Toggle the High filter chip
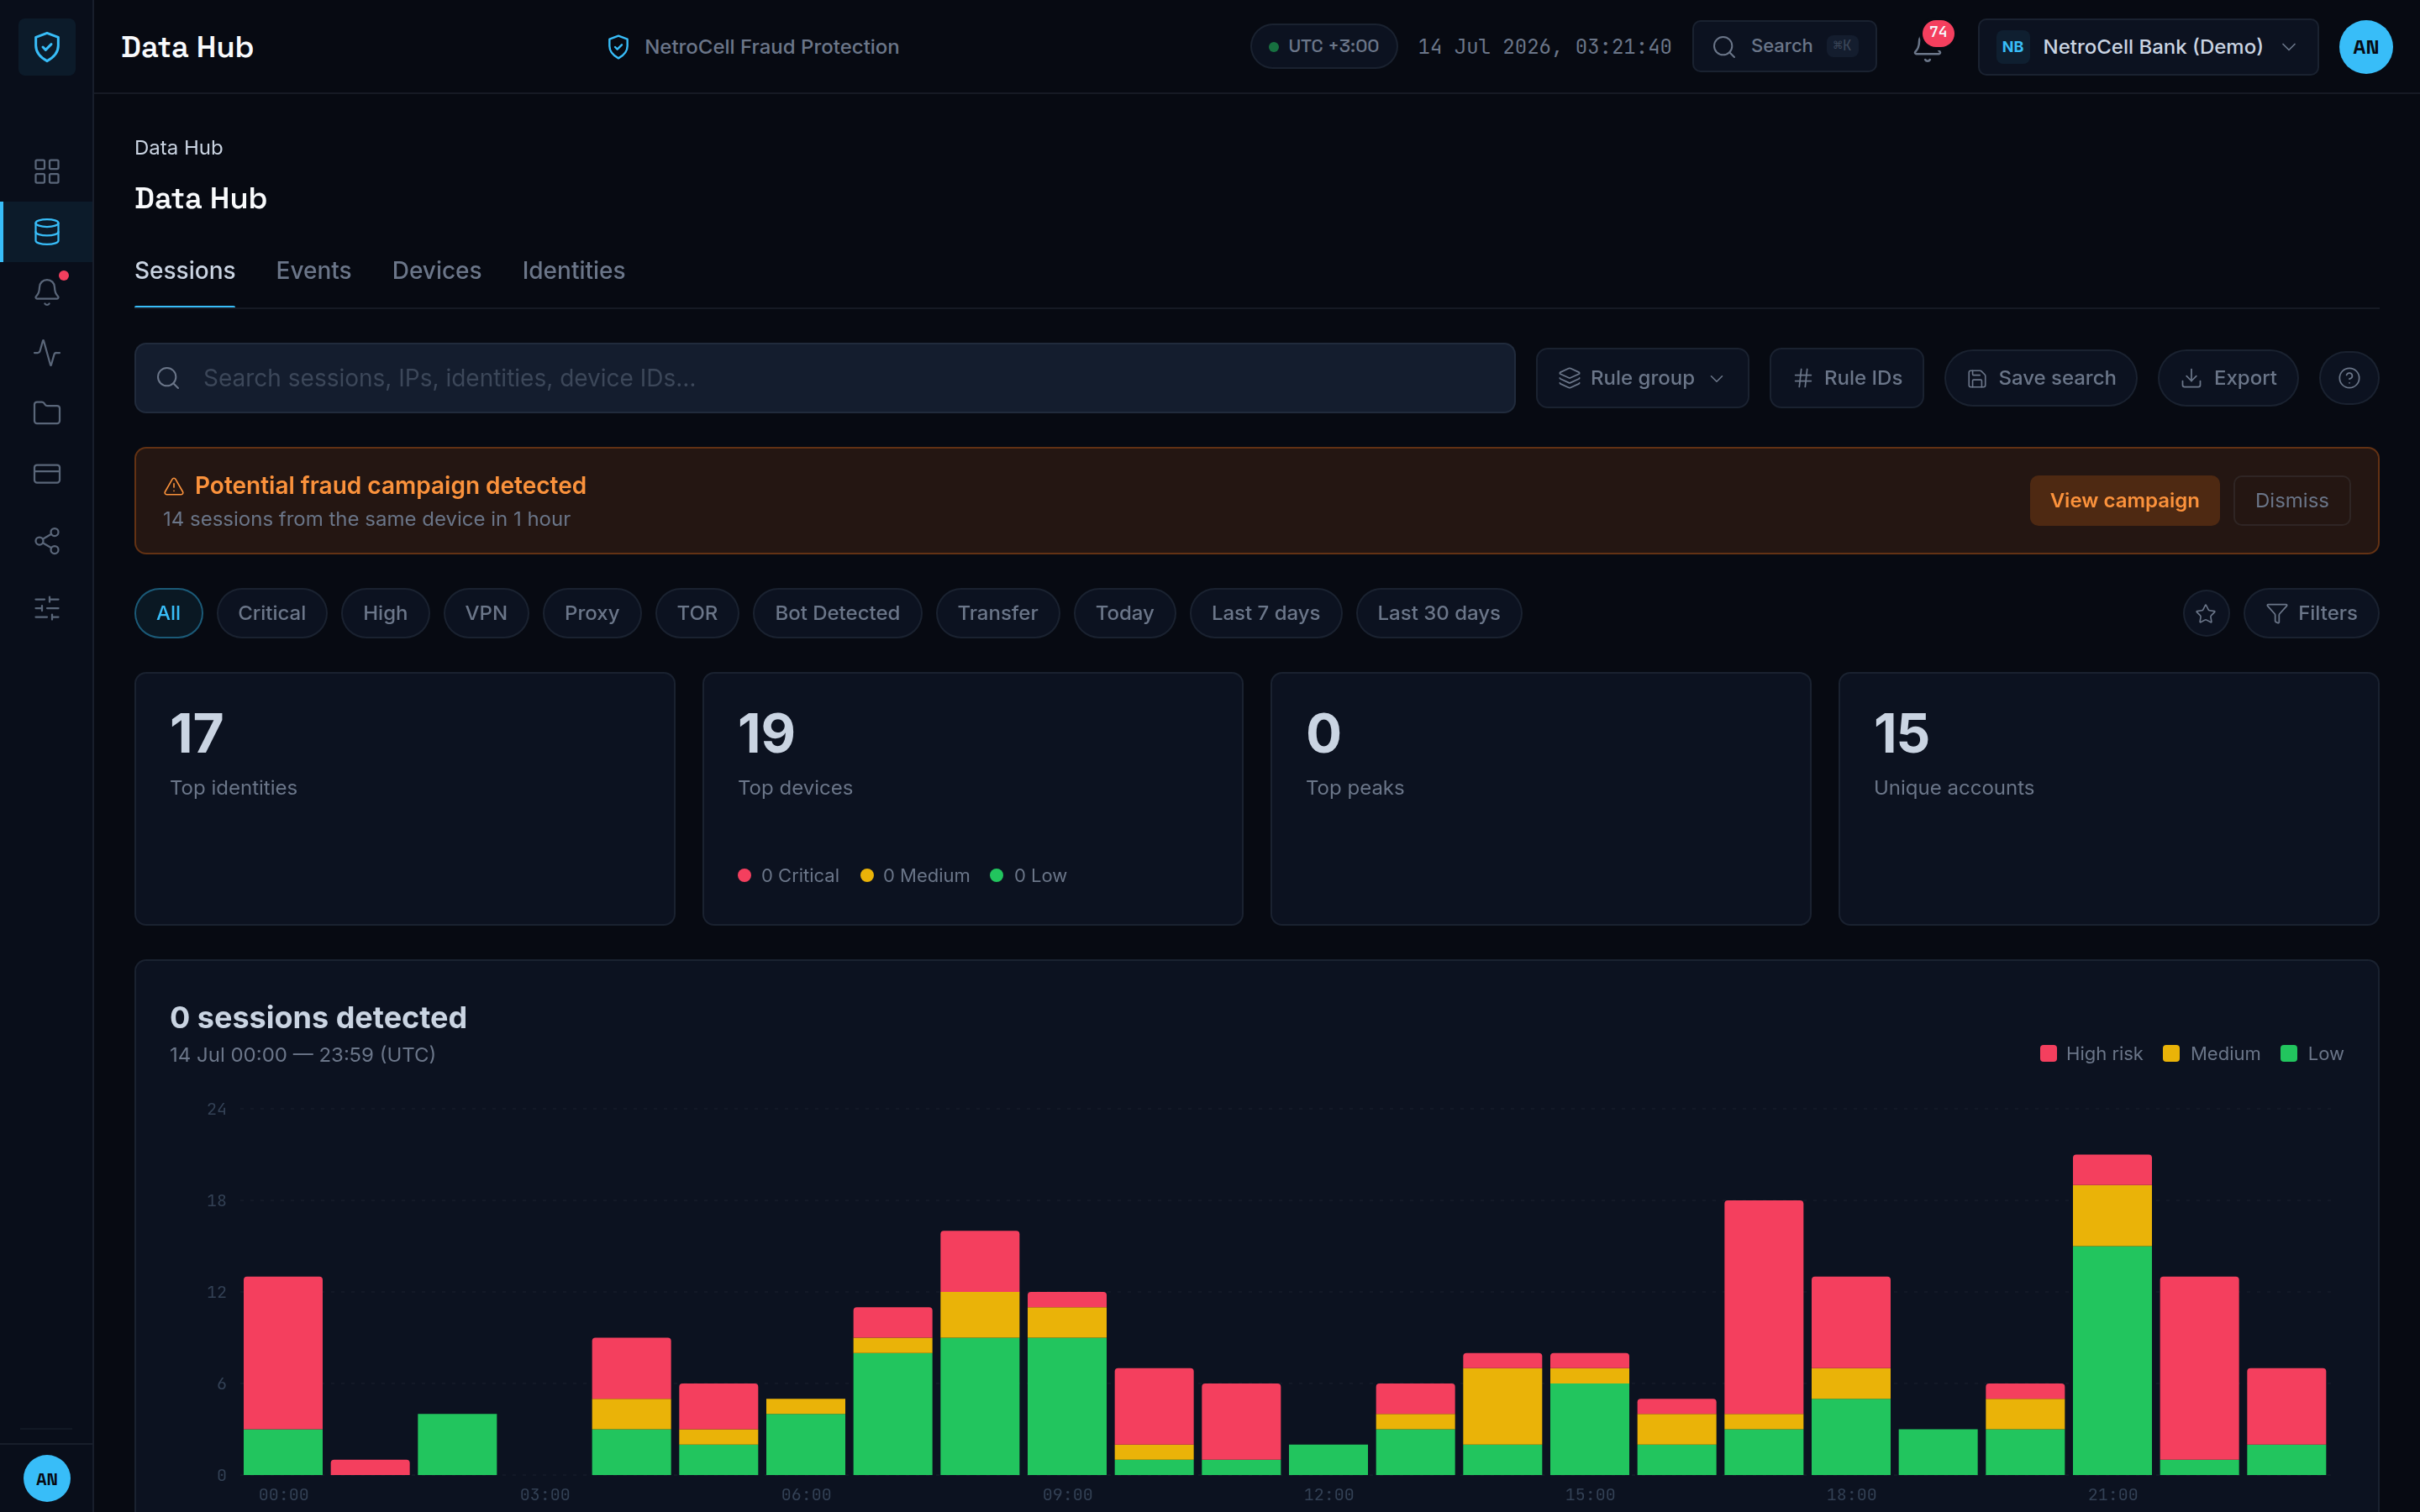 click(385, 613)
